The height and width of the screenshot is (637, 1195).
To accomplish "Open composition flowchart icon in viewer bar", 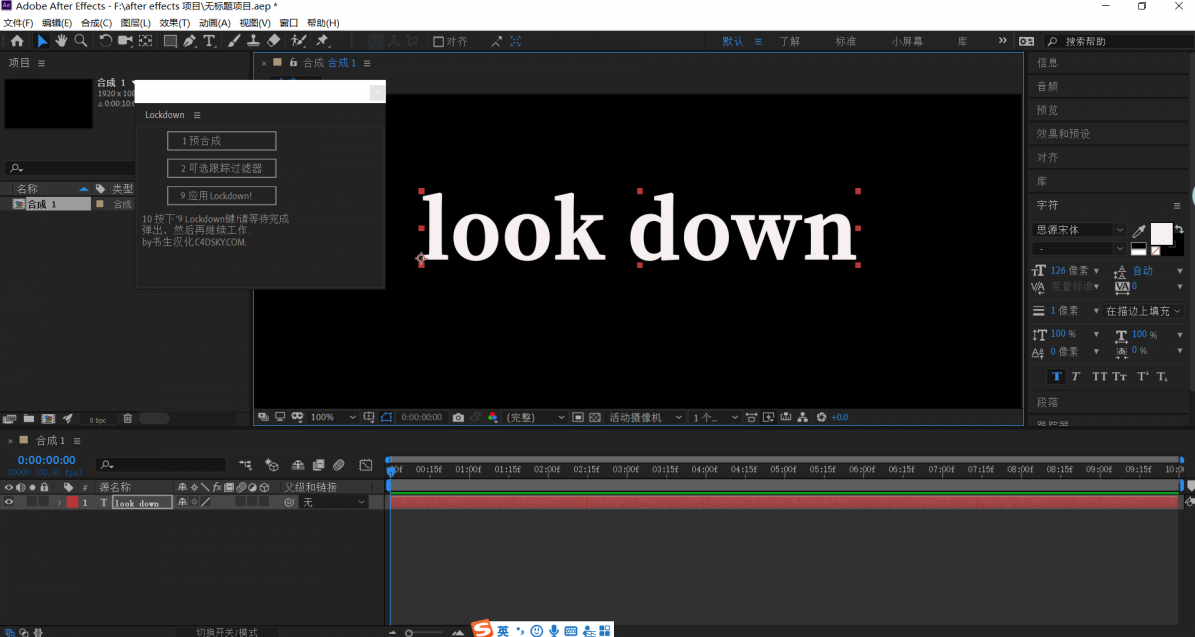I will point(803,418).
